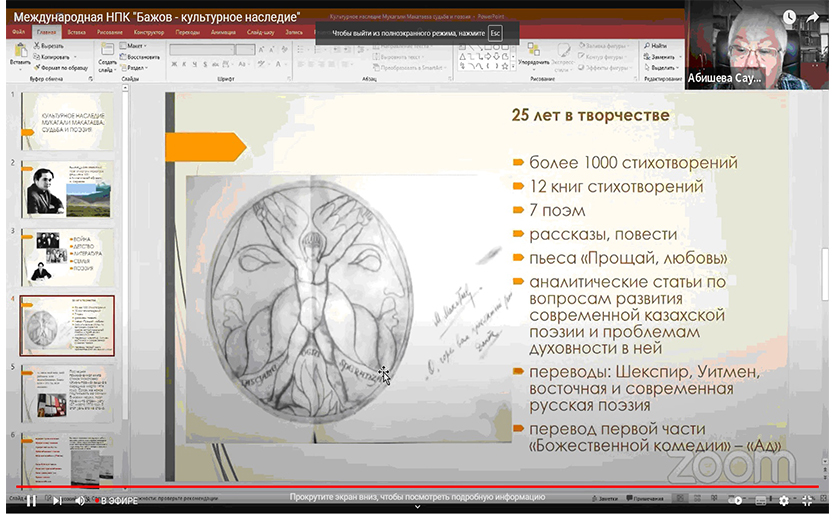Open the Layout (Макет) dropdown
The image size is (833, 525).
coord(134,46)
